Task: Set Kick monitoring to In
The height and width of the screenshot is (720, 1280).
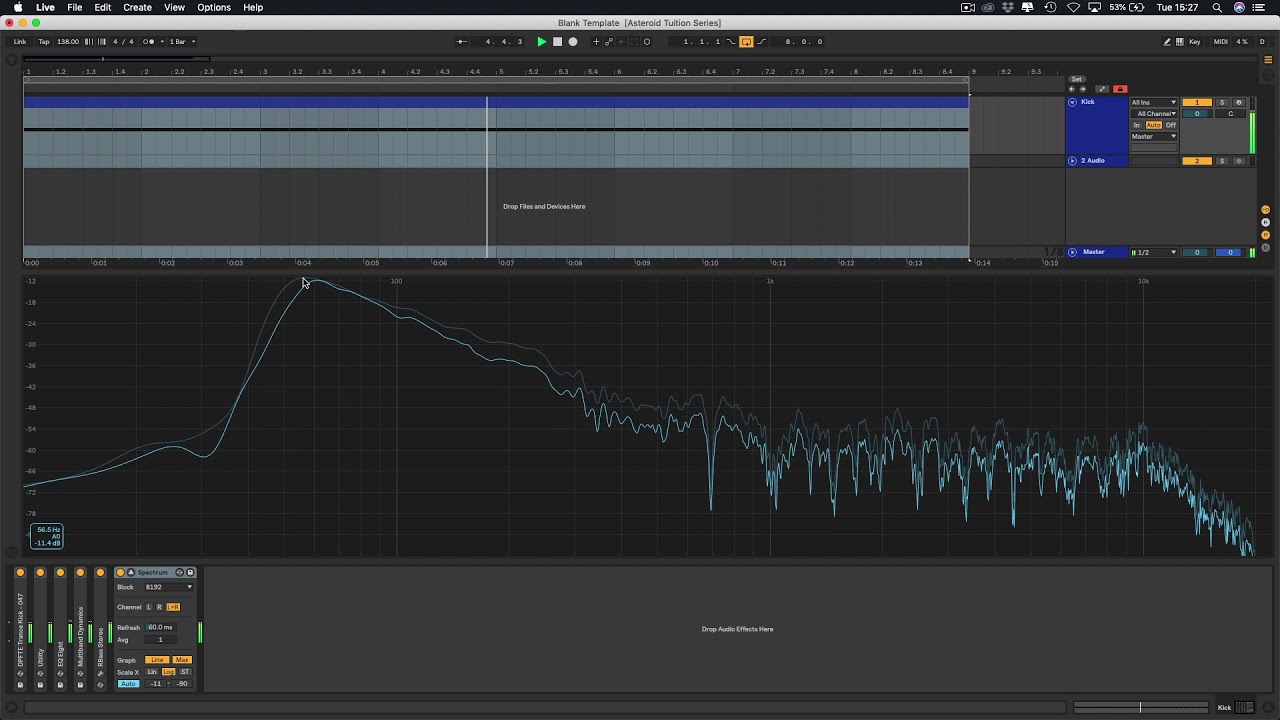Action: coord(1137,125)
